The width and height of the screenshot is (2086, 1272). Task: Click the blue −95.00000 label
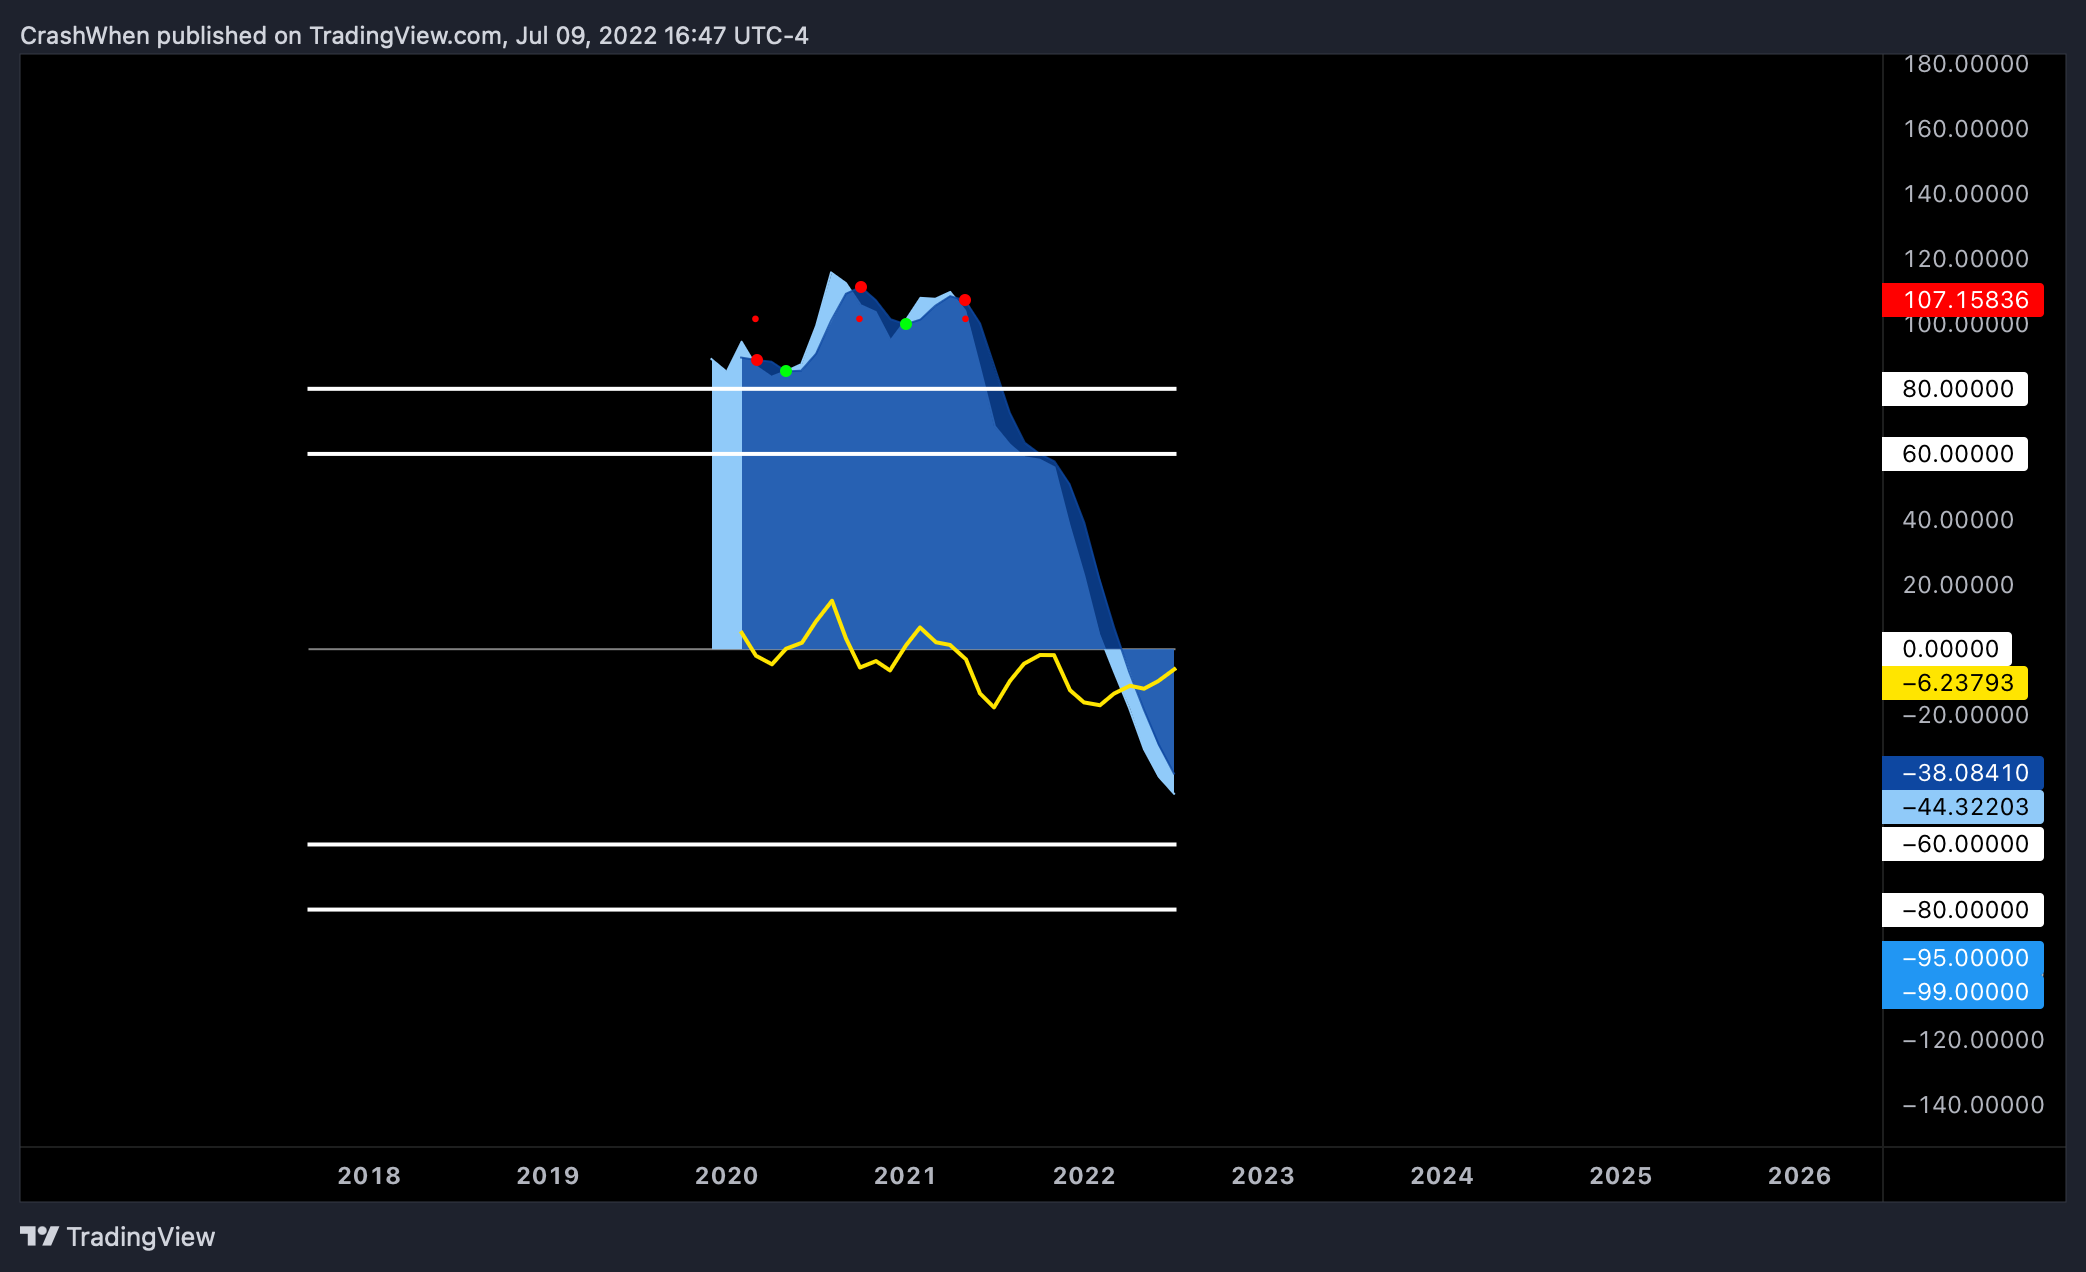(x=1963, y=958)
